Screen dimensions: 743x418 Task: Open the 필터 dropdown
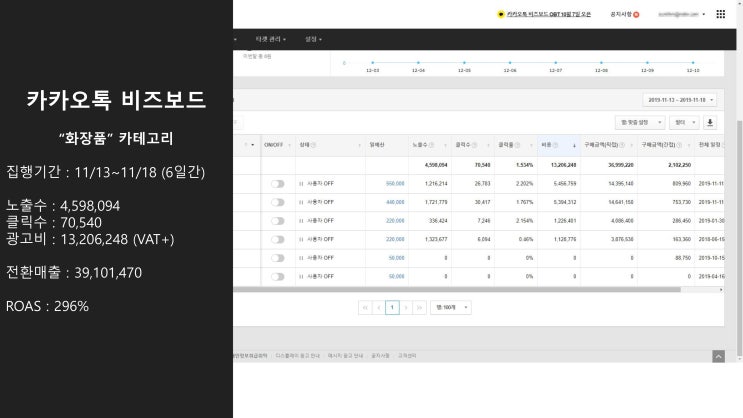click(x=684, y=123)
